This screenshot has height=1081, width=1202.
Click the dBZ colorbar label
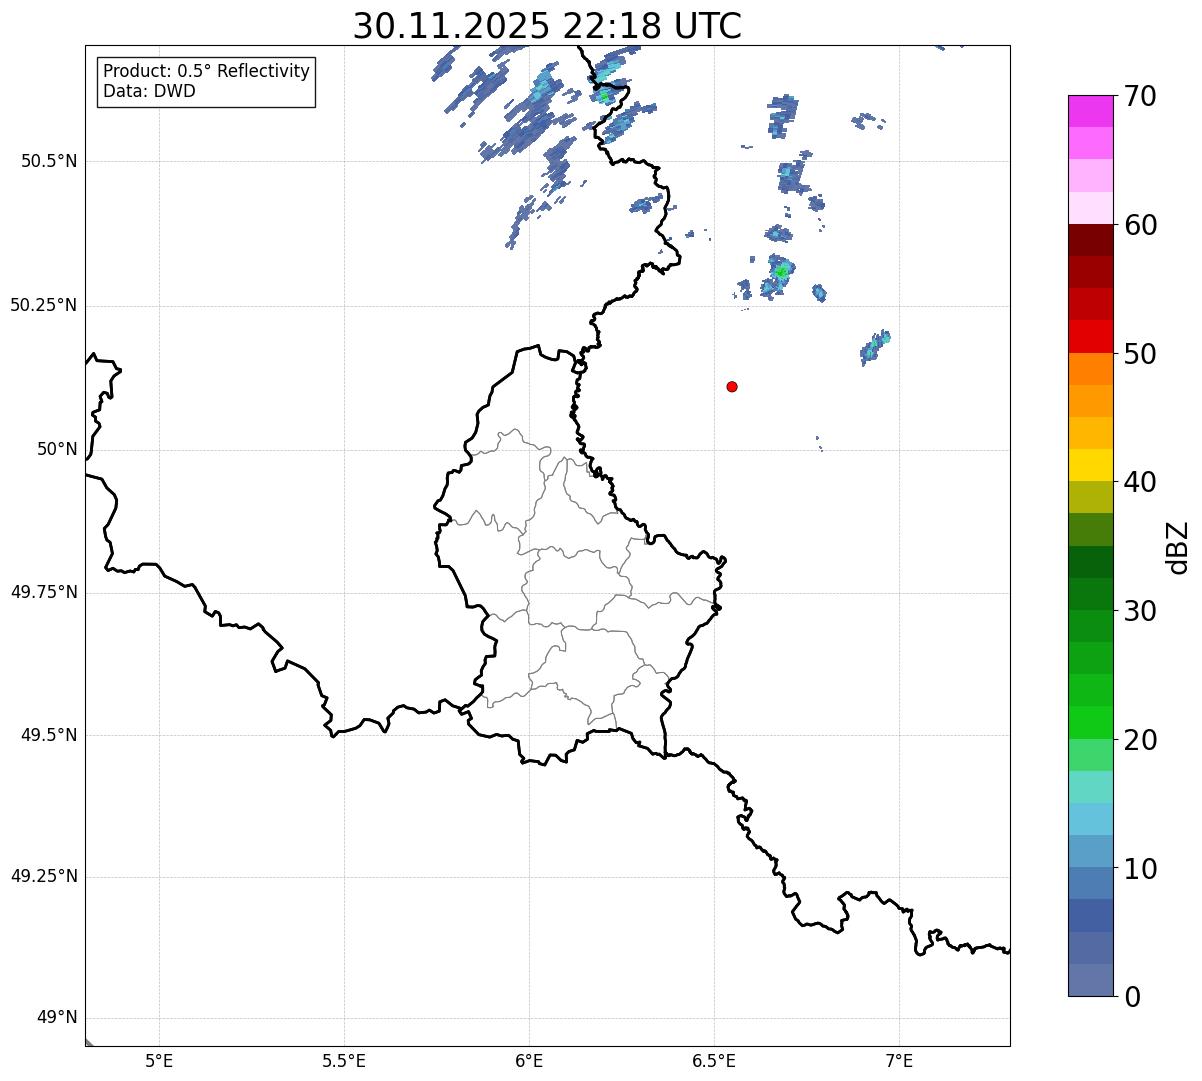[1178, 546]
